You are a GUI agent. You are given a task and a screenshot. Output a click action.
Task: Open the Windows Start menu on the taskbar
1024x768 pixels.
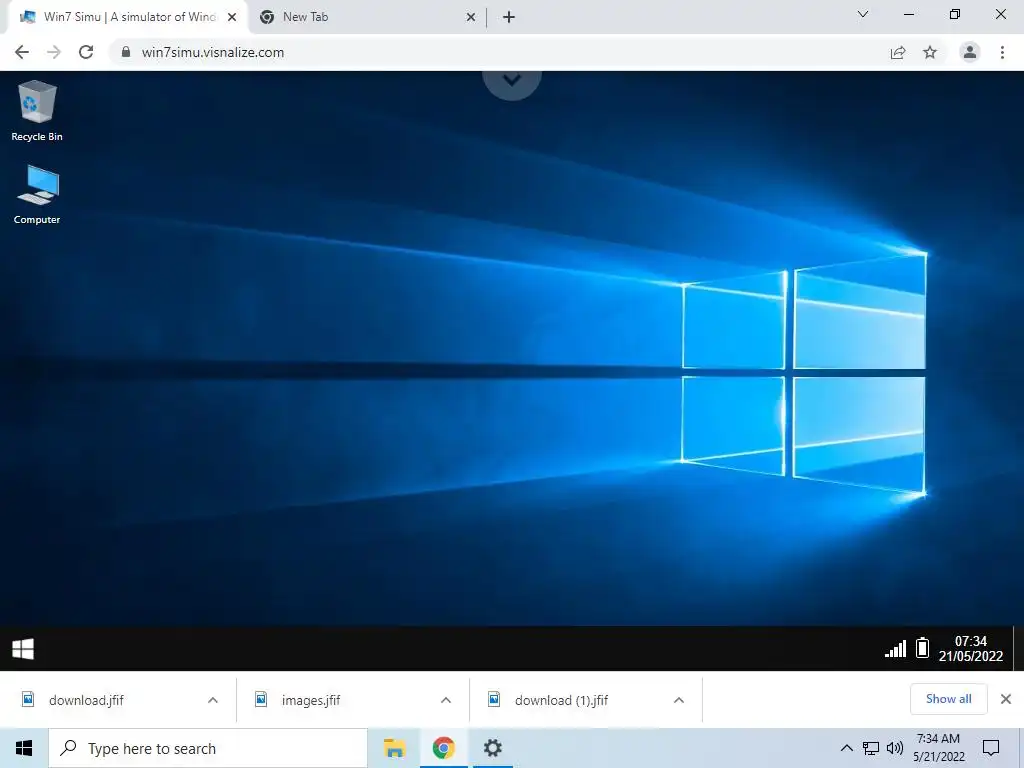(24, 748)
